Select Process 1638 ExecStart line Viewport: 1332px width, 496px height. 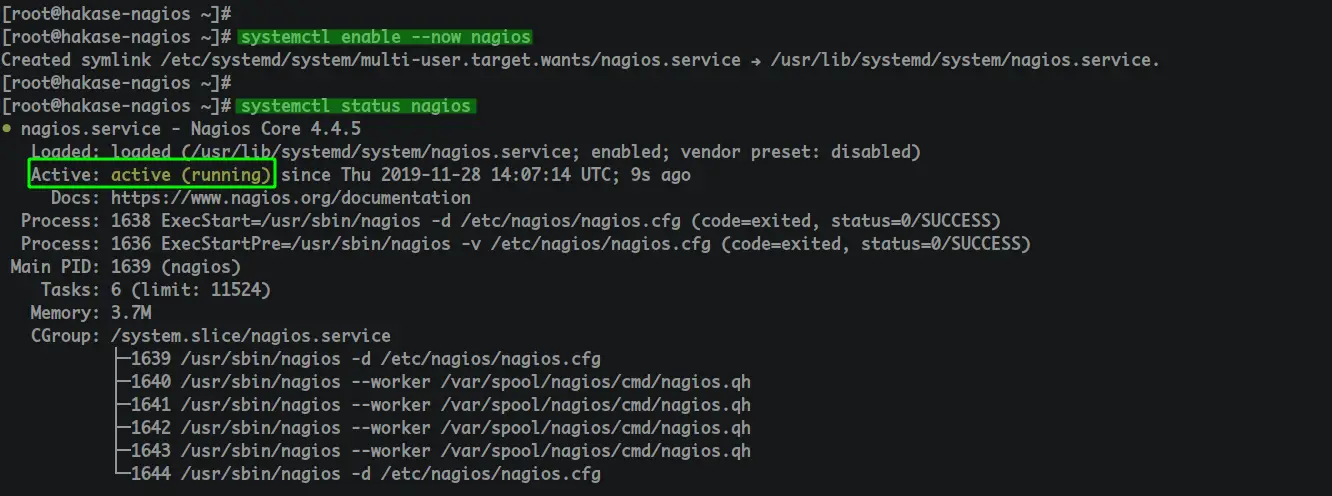[510, 221]
